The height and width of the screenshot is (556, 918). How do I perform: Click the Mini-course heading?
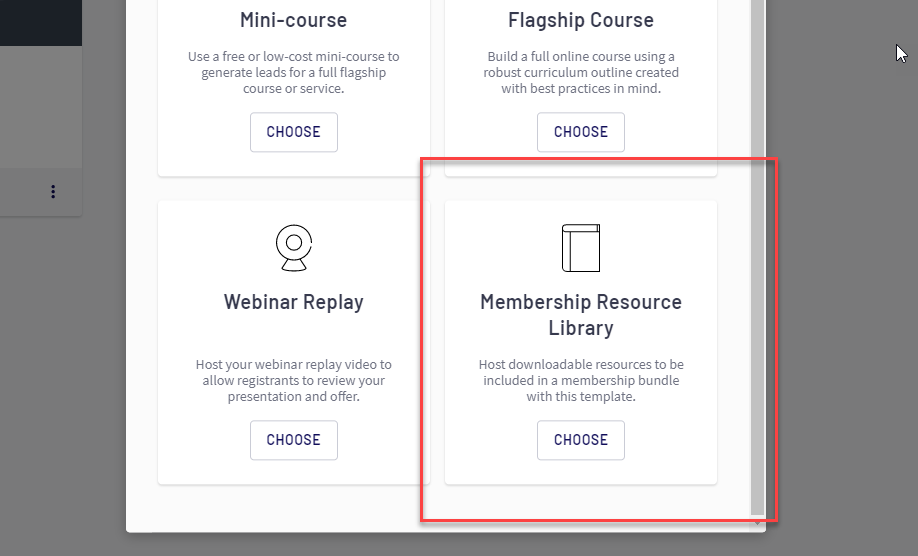coord(293,20)
